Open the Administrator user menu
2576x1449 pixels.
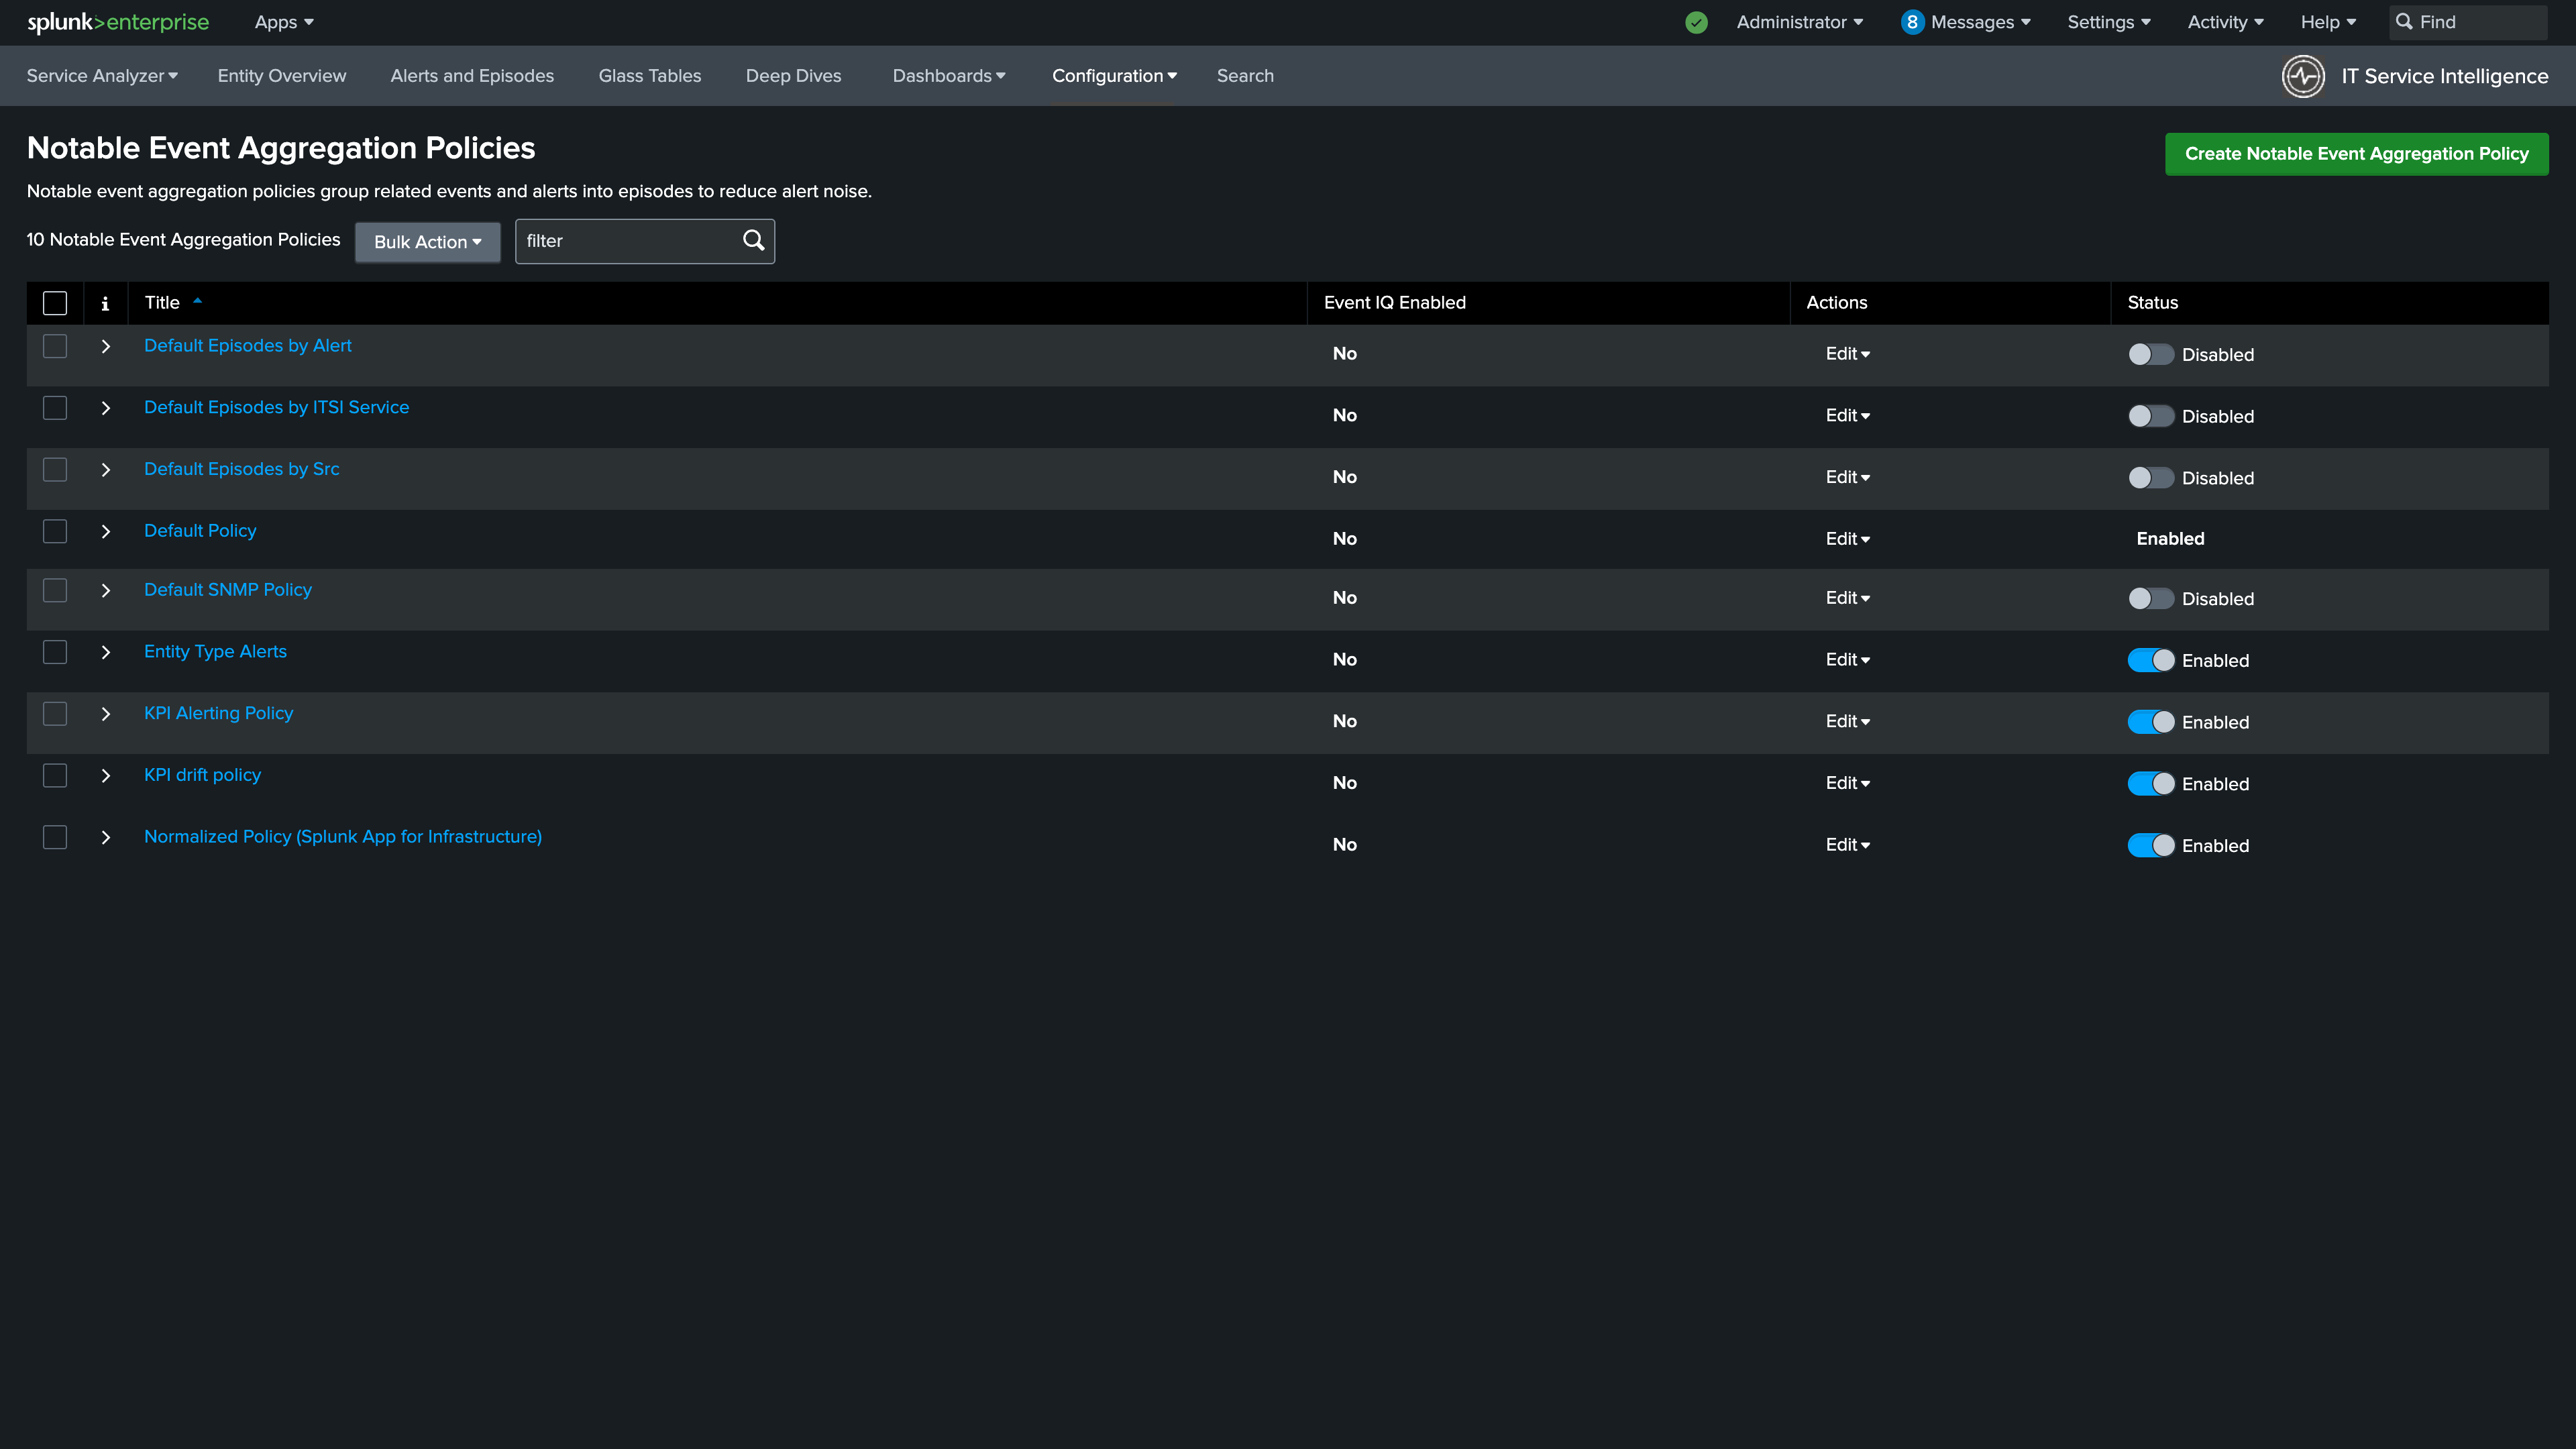(1799, 22)
